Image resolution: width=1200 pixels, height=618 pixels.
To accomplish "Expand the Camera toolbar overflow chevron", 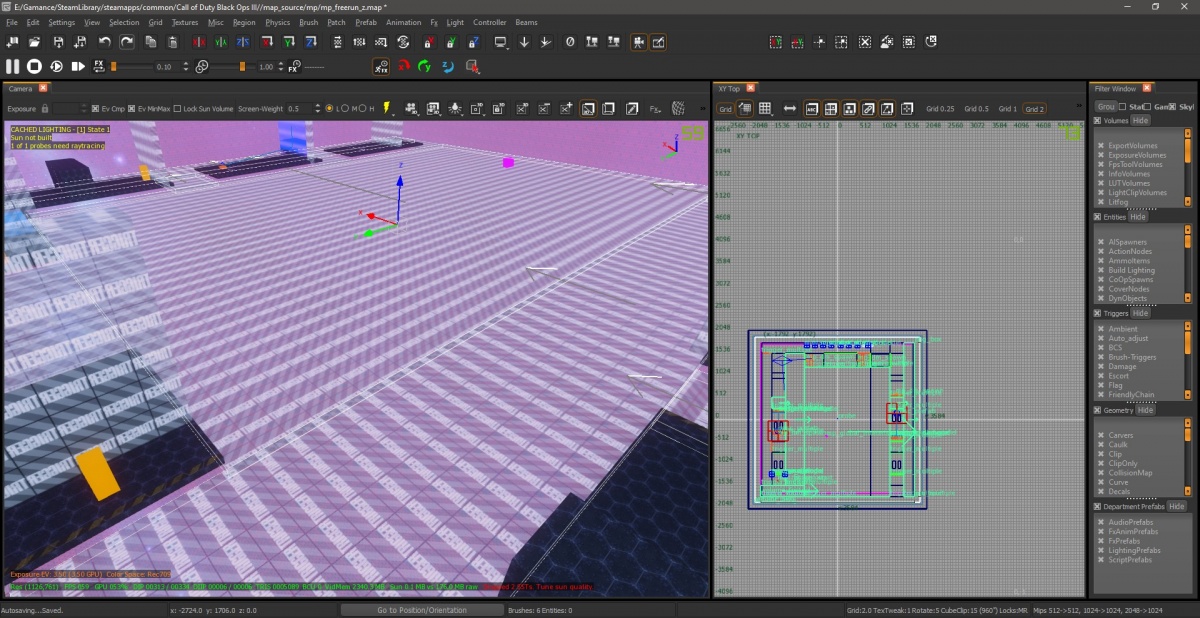I will [x=704, y=108].
